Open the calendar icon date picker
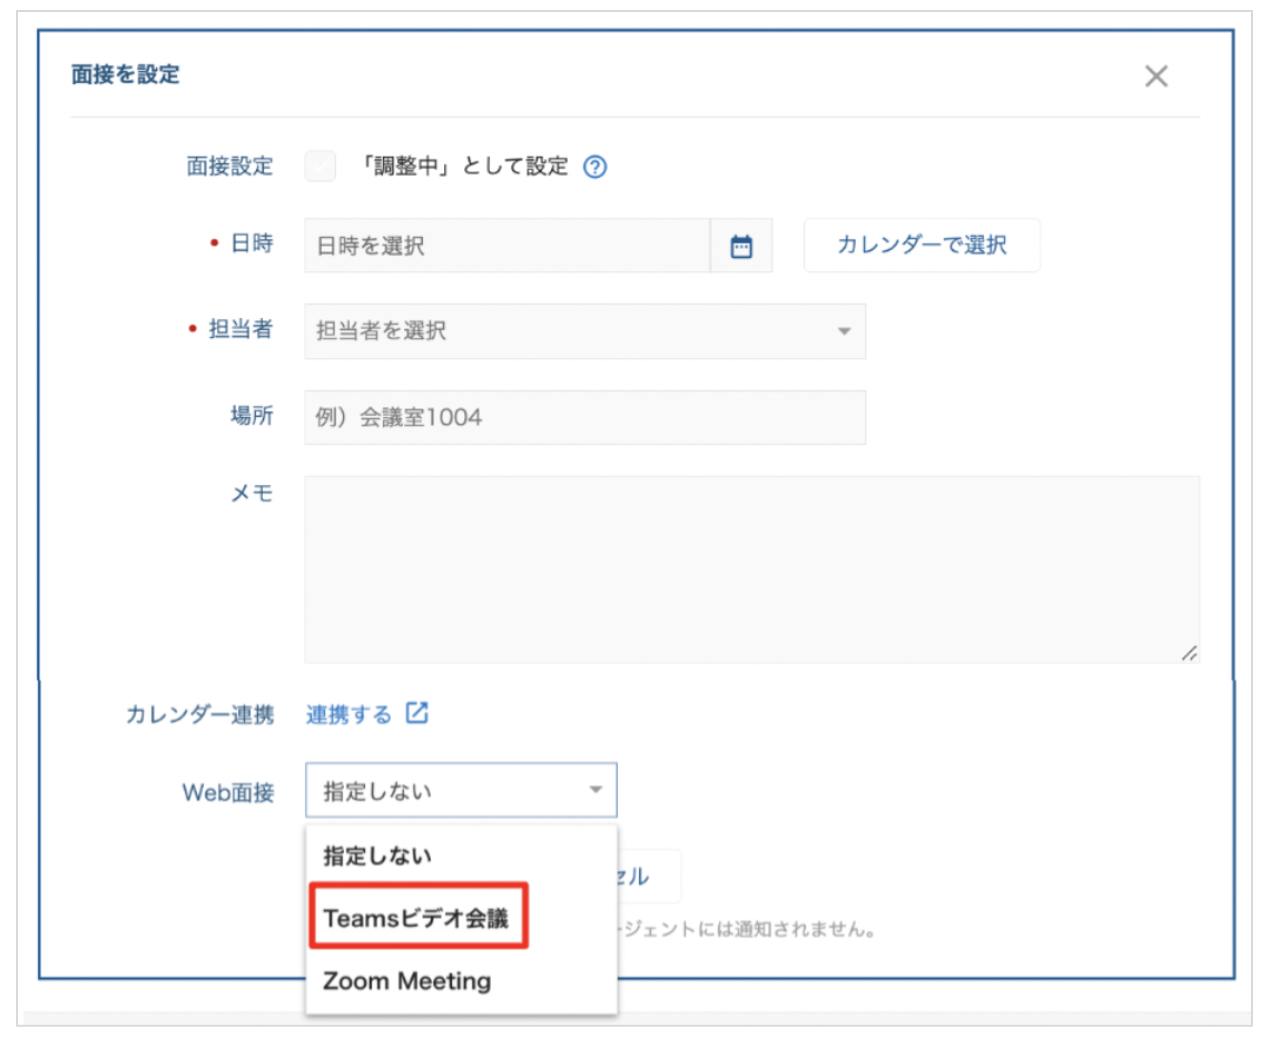The height and width of the screenshot is (1044, 1268). (x=741, y=246)
